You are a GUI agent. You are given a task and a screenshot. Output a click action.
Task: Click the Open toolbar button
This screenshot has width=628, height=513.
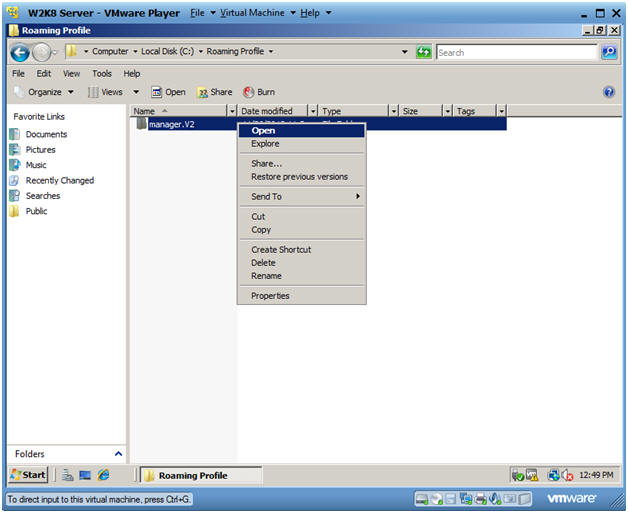tap(169, 92)
